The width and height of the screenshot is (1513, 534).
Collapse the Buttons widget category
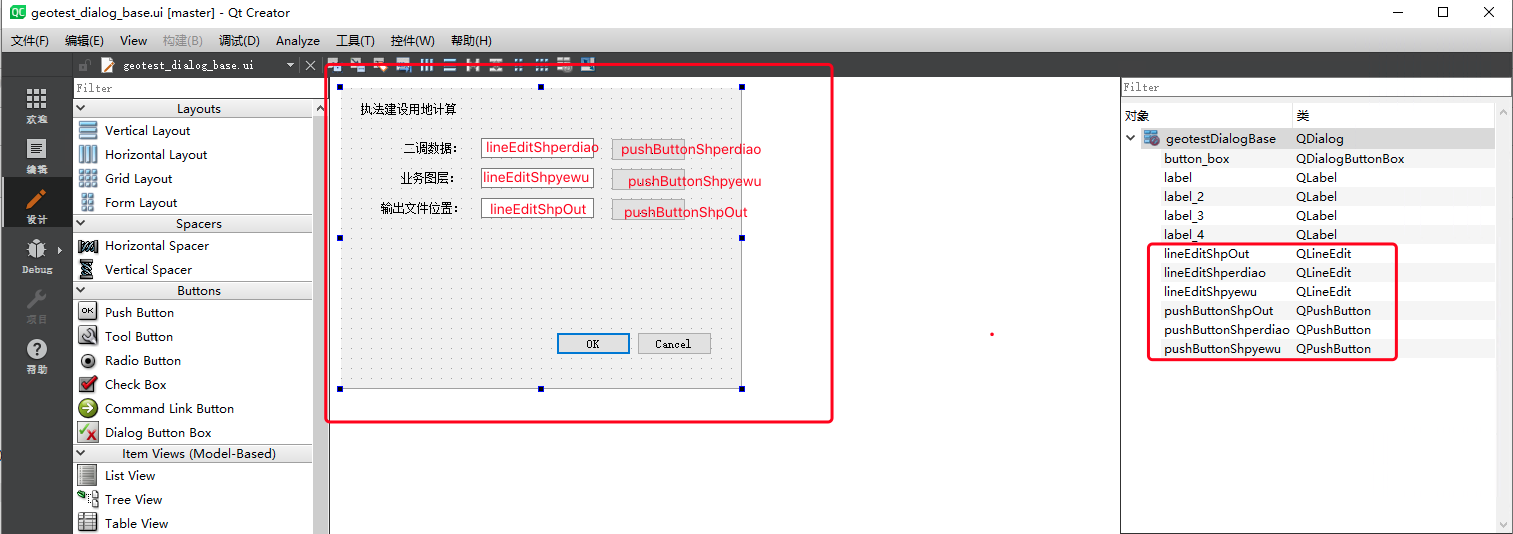click(81, 291)
